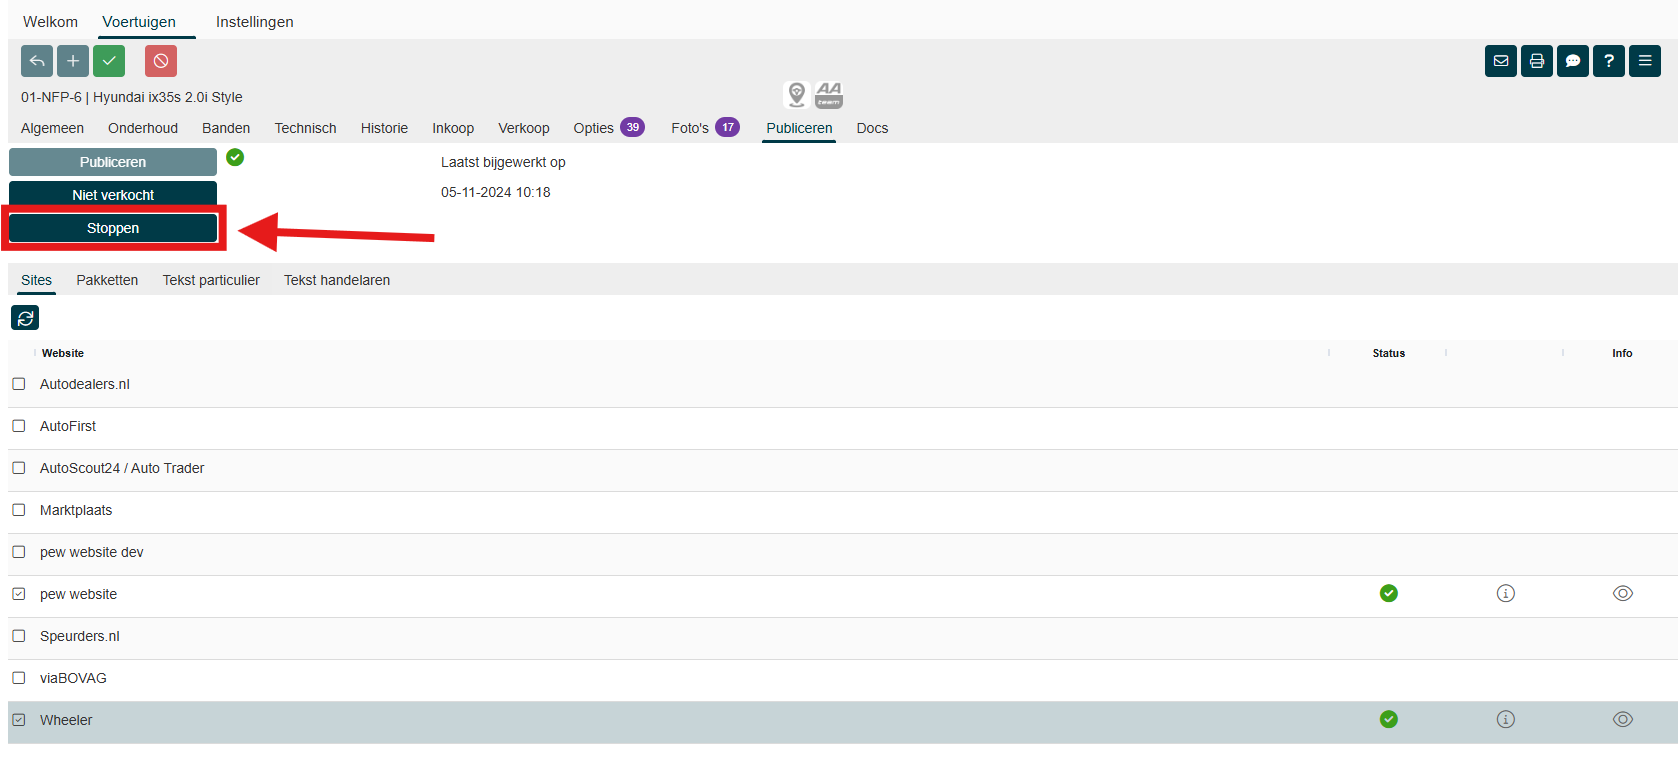Click the red cancel icon

161,61
